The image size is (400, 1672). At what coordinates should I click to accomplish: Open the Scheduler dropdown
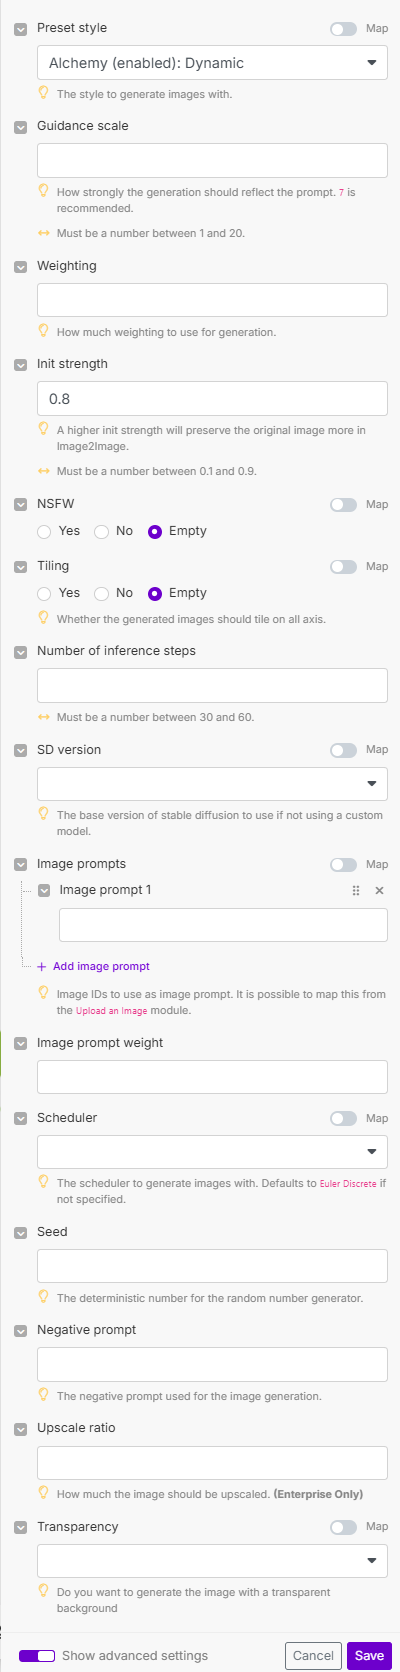[212, 1152]
